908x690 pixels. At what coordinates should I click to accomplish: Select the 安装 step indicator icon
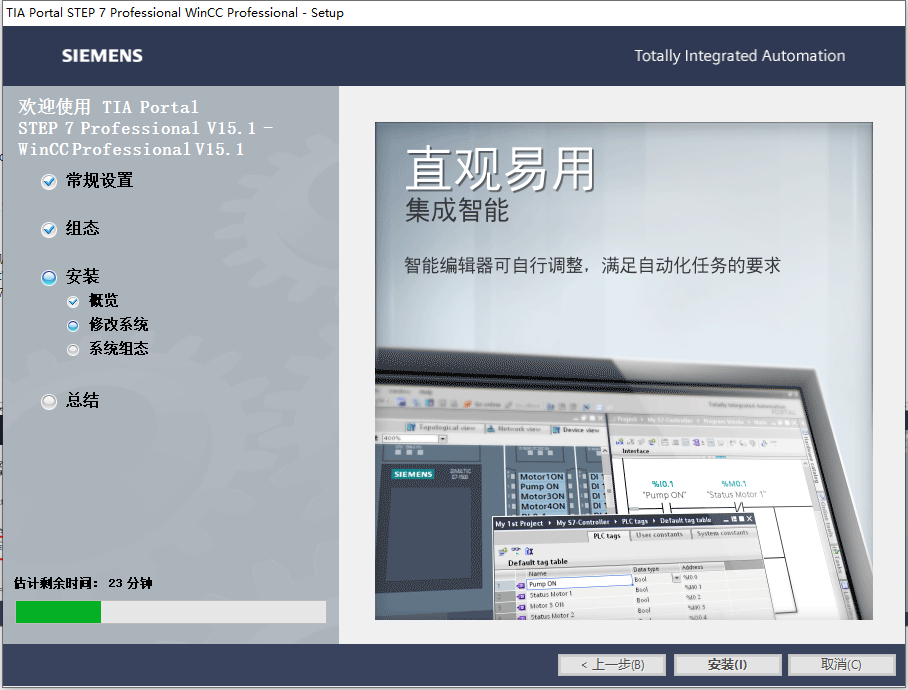tap(49, 278)
